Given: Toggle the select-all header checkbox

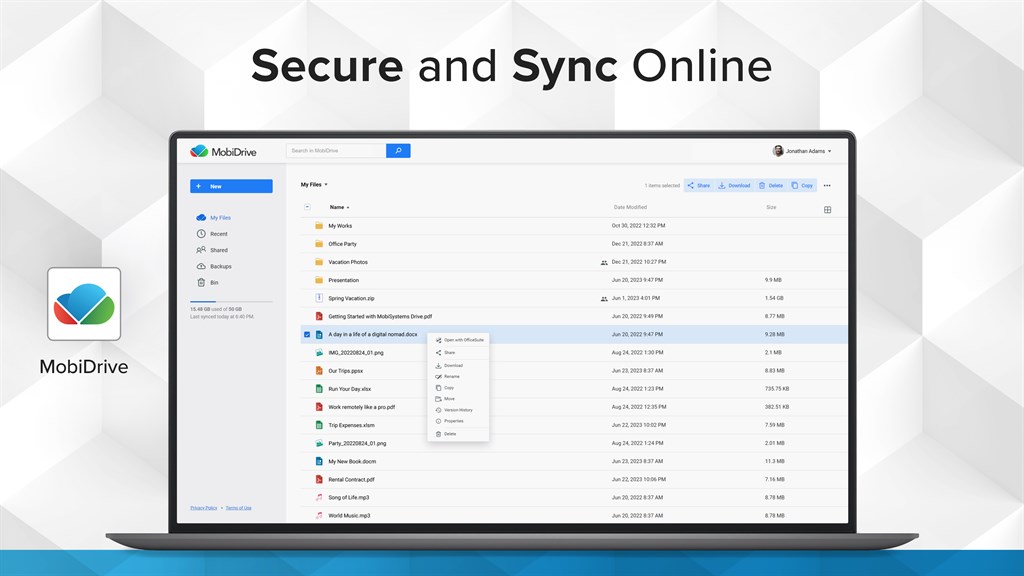Looking at the screenshot, I should pos(307,207).
